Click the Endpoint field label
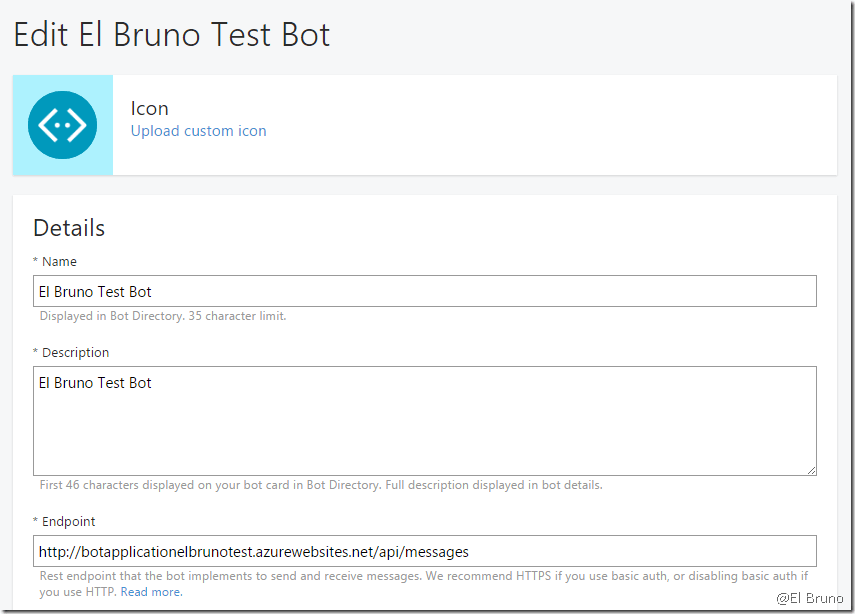This screenshot has width=855, height=614. [68, 522]
